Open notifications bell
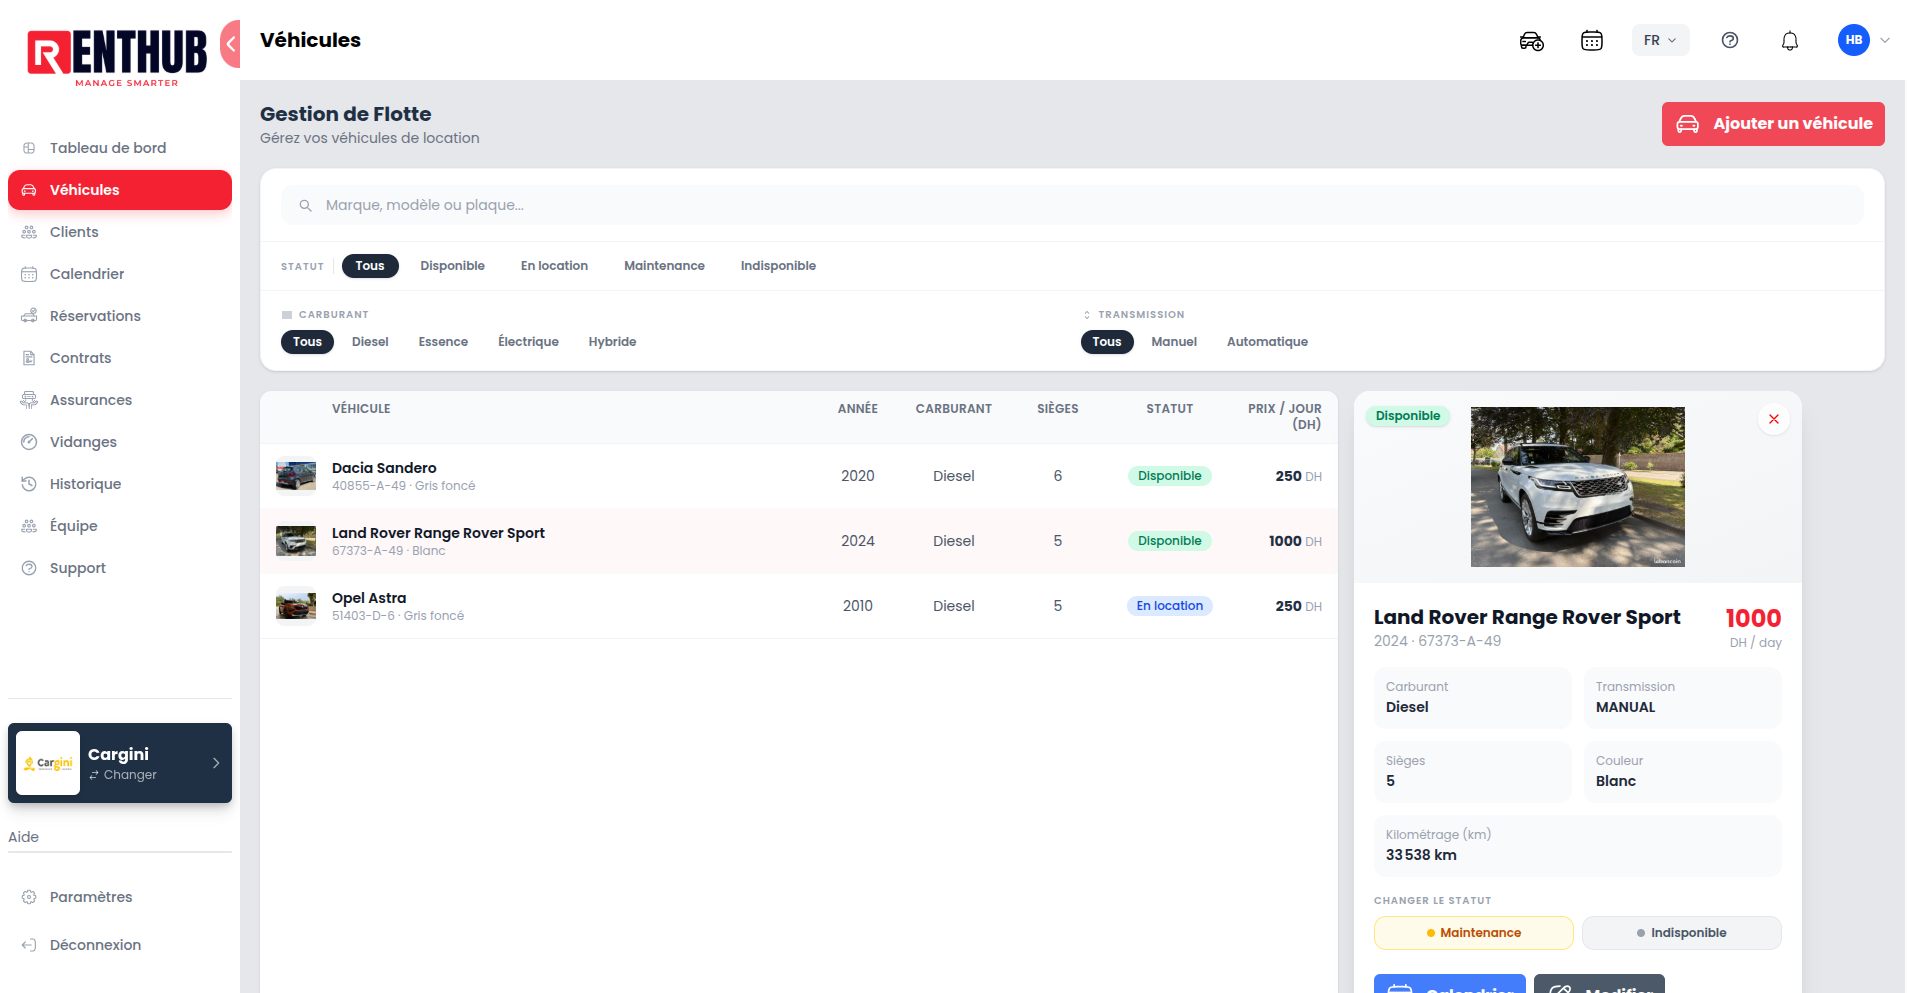1907x993 pixels. pos(1789,41)
